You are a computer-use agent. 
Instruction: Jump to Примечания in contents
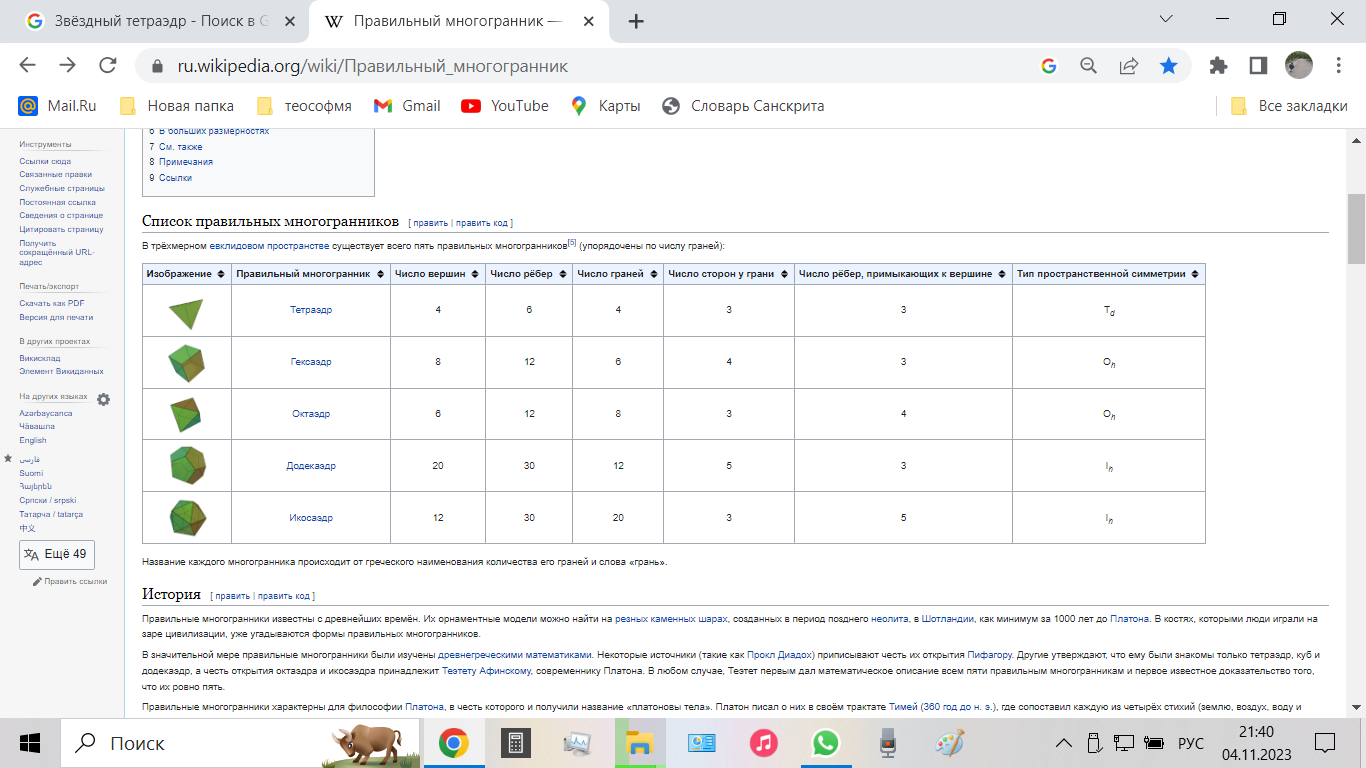[x=186, y=162]
